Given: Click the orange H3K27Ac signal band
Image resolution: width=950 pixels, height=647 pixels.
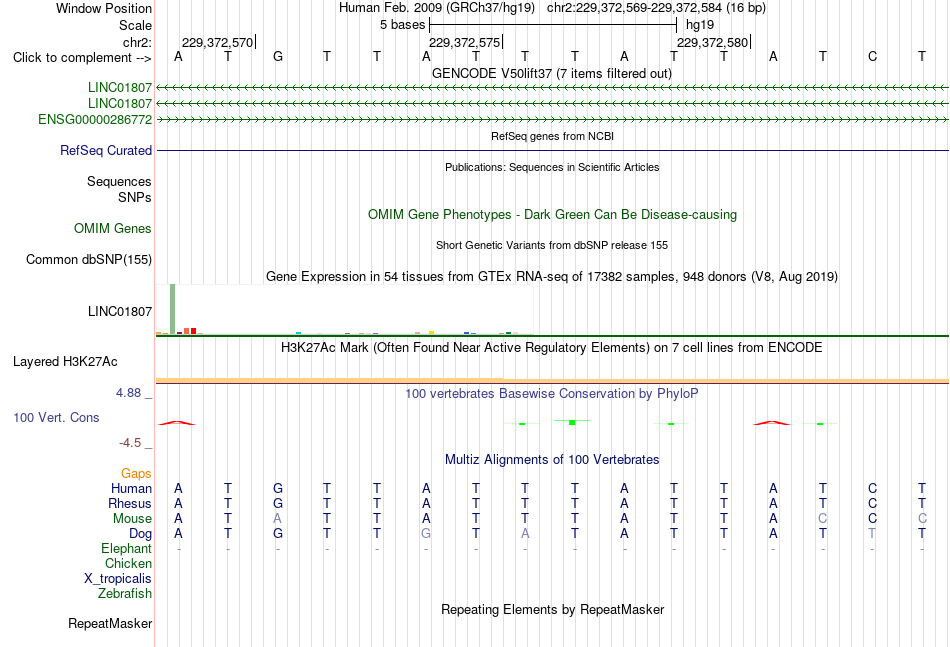Looking at the screenshot, I should pyautogui.click(x=552, y=380).
